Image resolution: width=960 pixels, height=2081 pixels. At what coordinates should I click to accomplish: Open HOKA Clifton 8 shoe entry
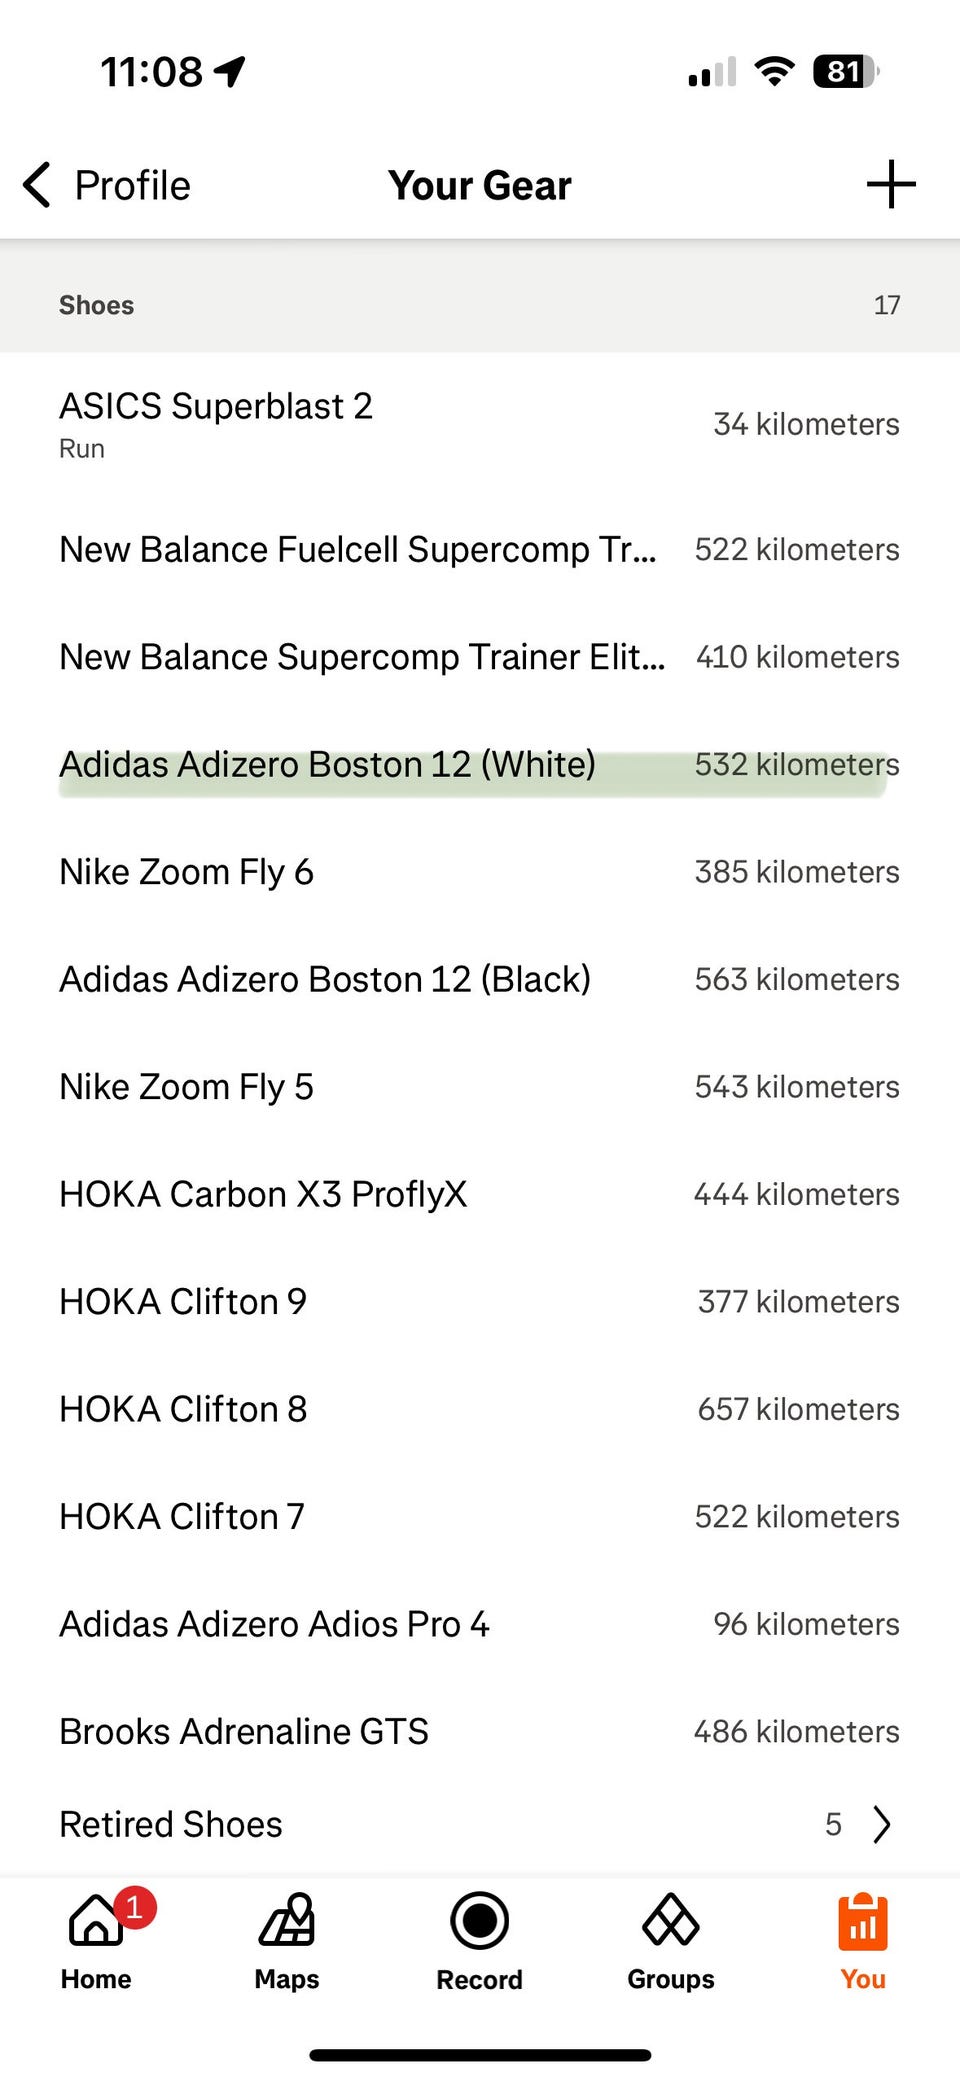183,1409
